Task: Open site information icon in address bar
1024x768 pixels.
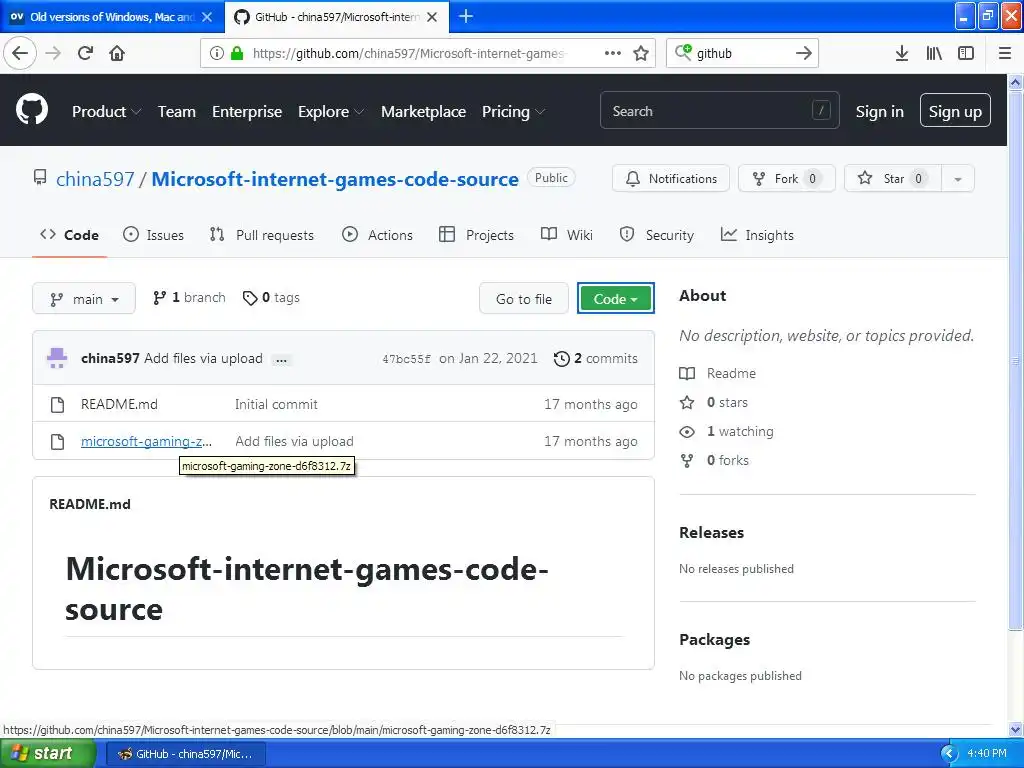Action: pos(217,53)
